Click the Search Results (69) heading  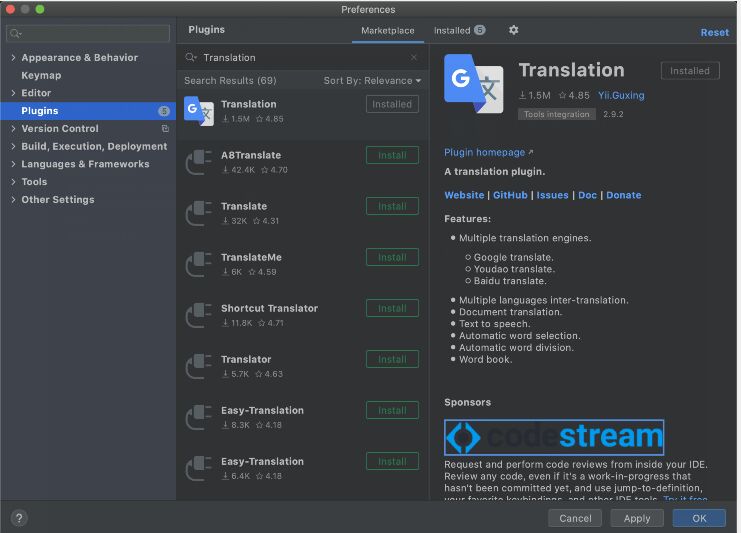[230, 80]
